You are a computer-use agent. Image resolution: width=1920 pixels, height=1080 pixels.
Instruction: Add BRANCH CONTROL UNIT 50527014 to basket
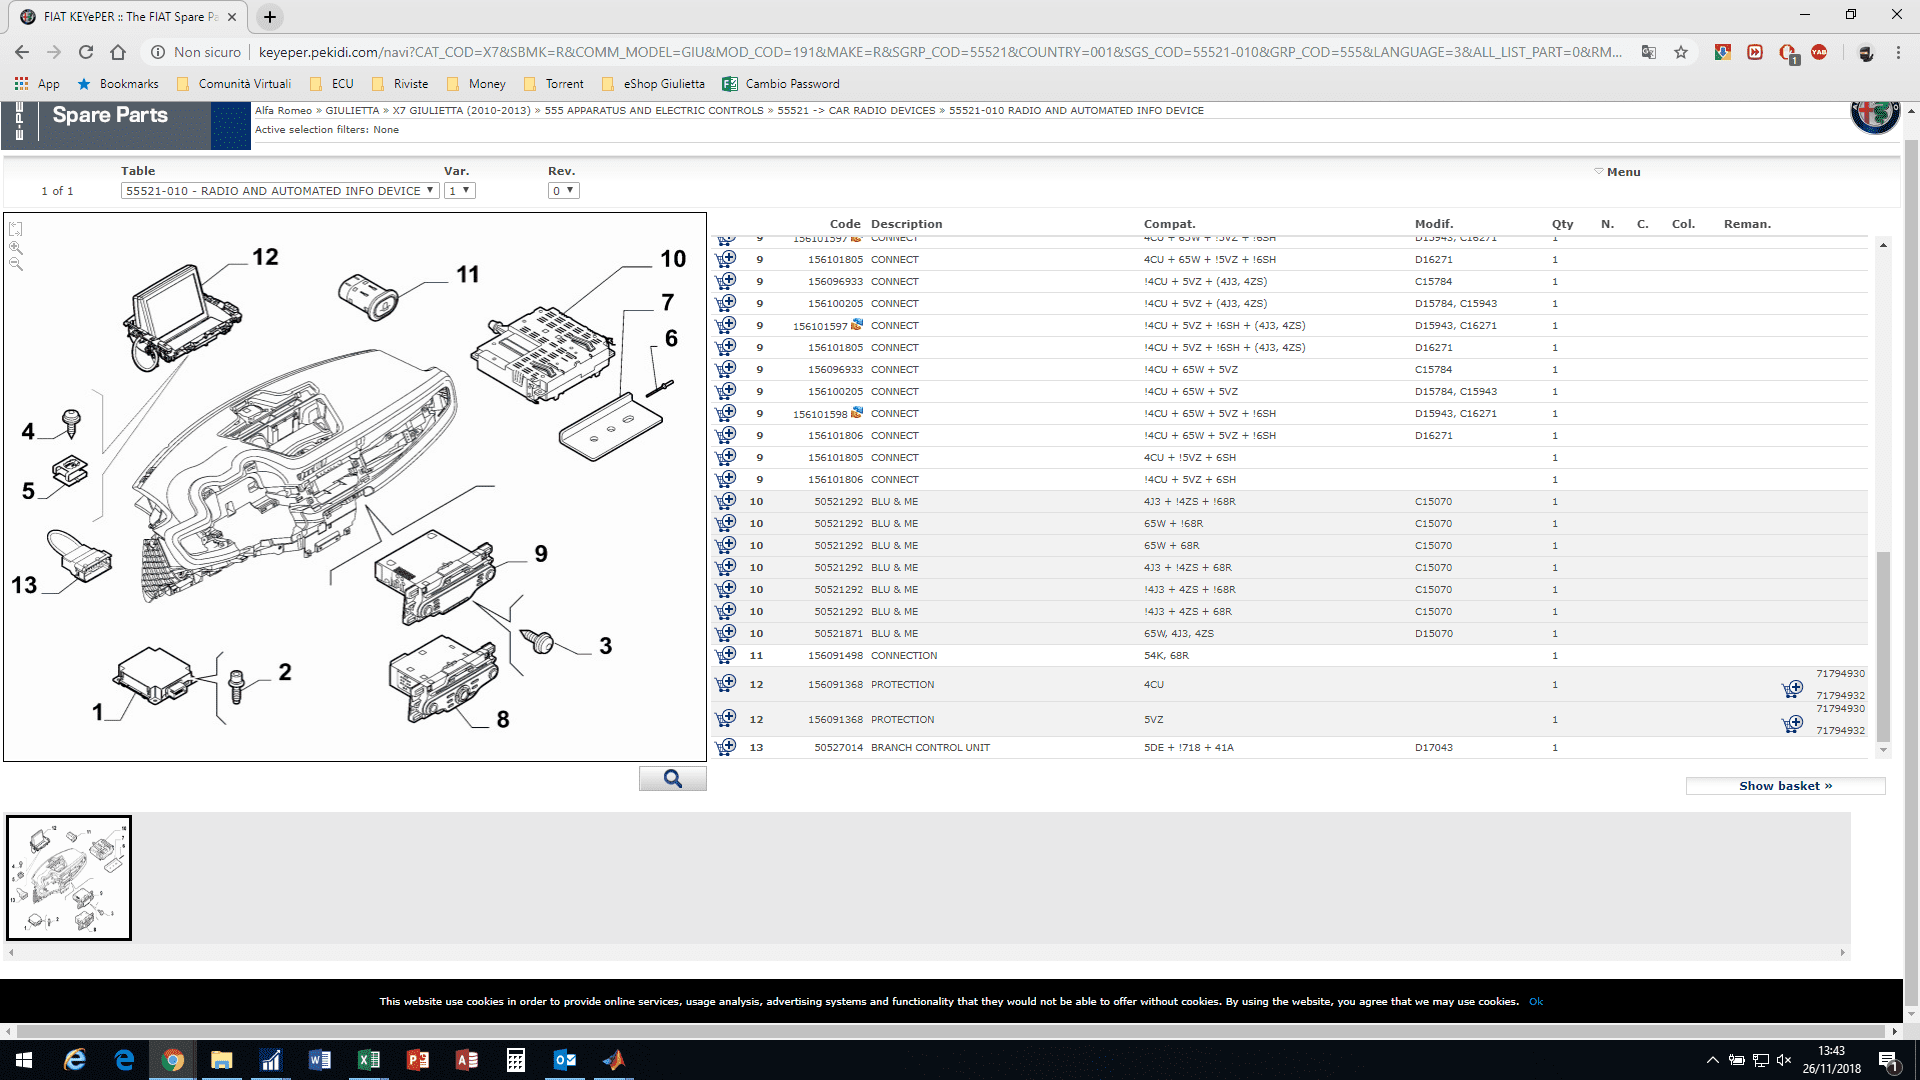[x=726, y=747]
